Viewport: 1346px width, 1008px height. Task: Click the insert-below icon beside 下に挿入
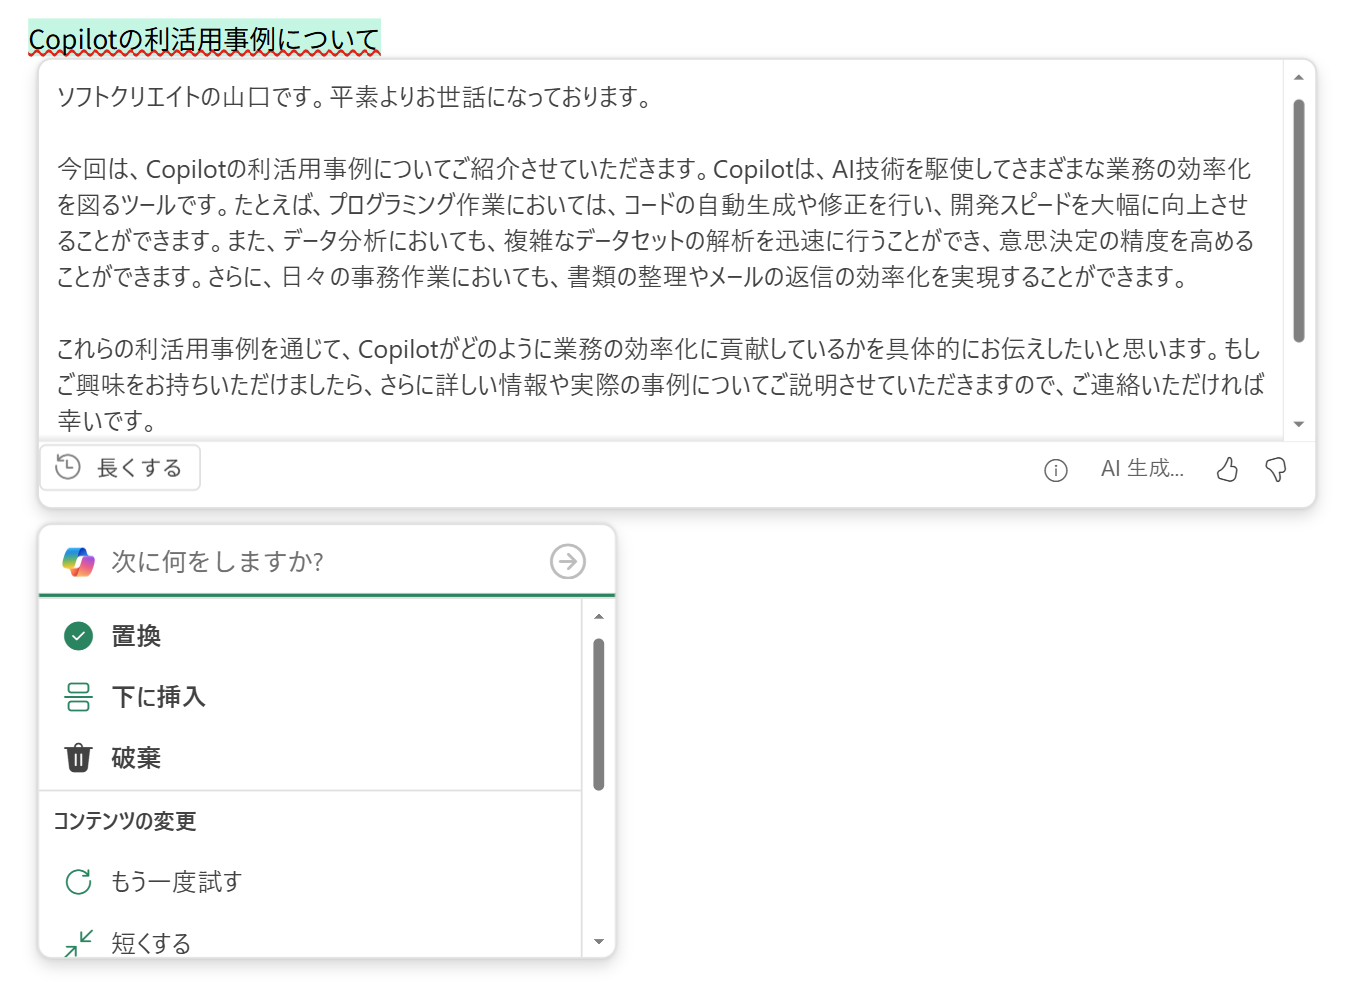(x=78, y=696)
